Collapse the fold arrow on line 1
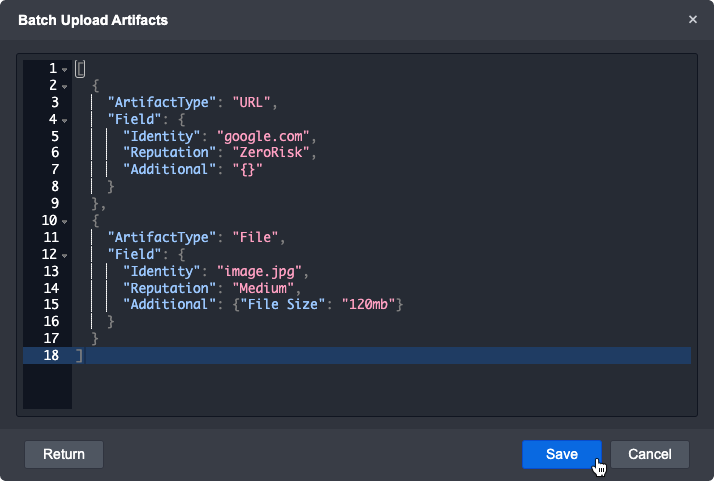This screenshot has width=714, height=481. tap(65, 69)
